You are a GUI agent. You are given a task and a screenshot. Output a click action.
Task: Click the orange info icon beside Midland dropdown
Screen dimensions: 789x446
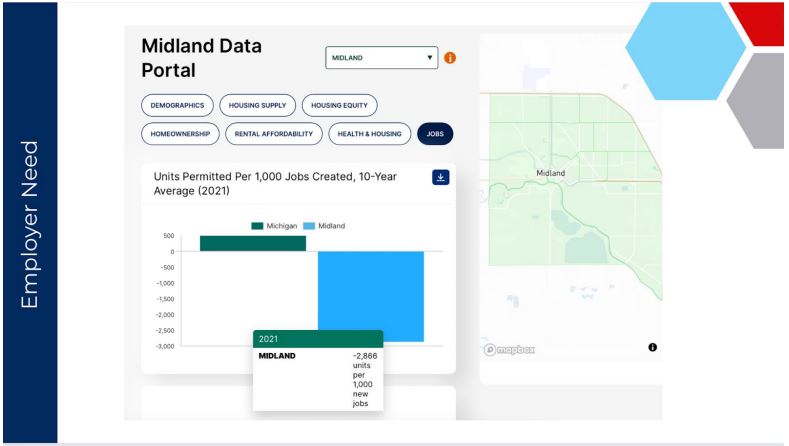449,58
